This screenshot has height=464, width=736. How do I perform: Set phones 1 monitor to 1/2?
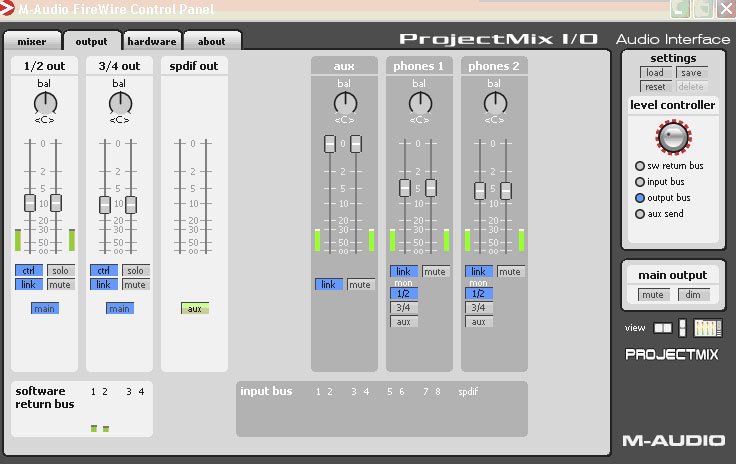(x=404, y=294)
